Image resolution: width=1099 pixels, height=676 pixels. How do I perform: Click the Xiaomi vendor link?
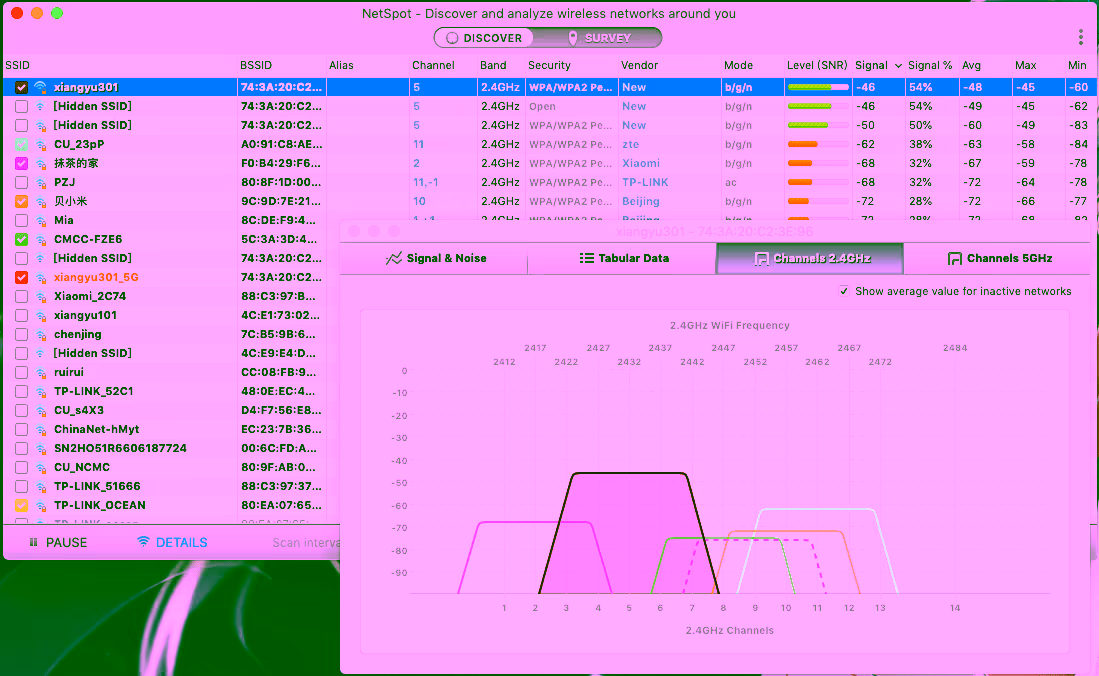pyautogui.click(x=641, y=163)
